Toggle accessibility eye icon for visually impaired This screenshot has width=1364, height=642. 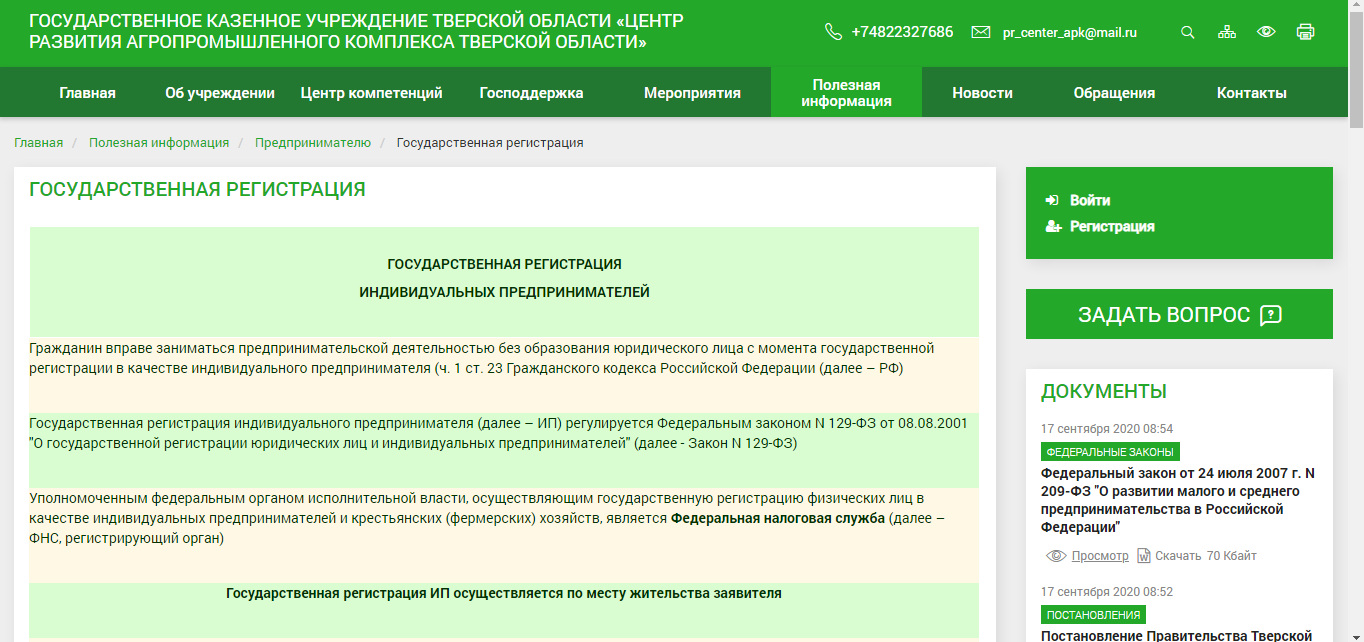(x=1266, y=32)
